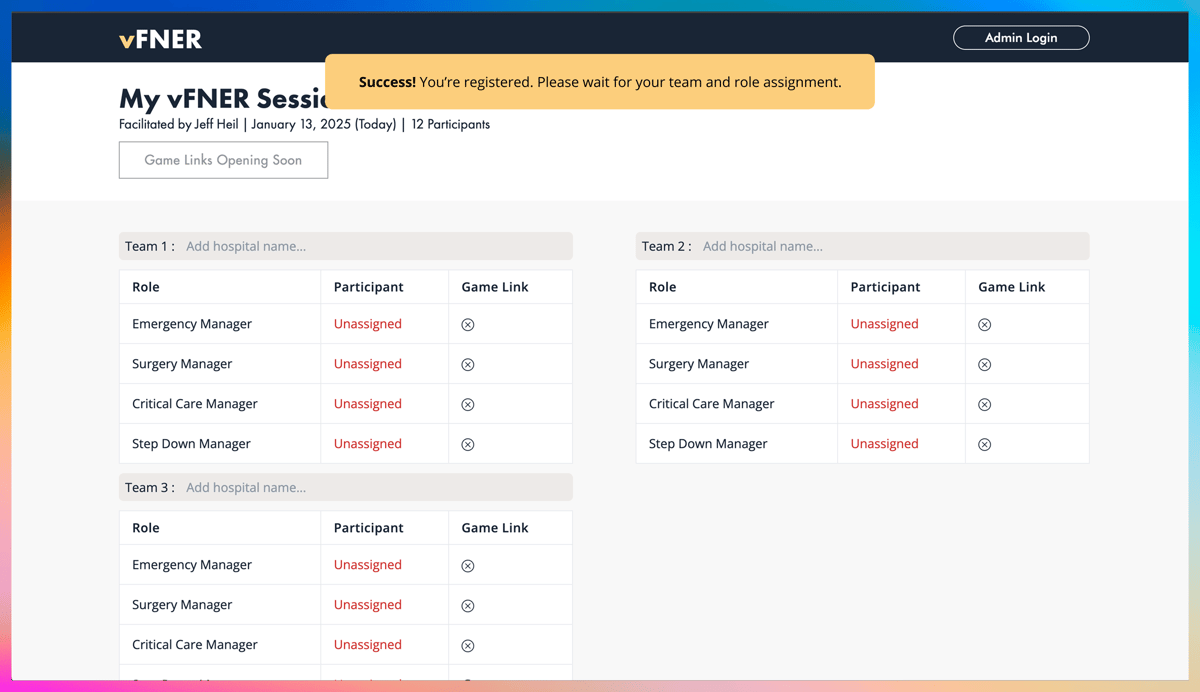Click Critical Care Manager role in Team 2

[x=712, y=404]
